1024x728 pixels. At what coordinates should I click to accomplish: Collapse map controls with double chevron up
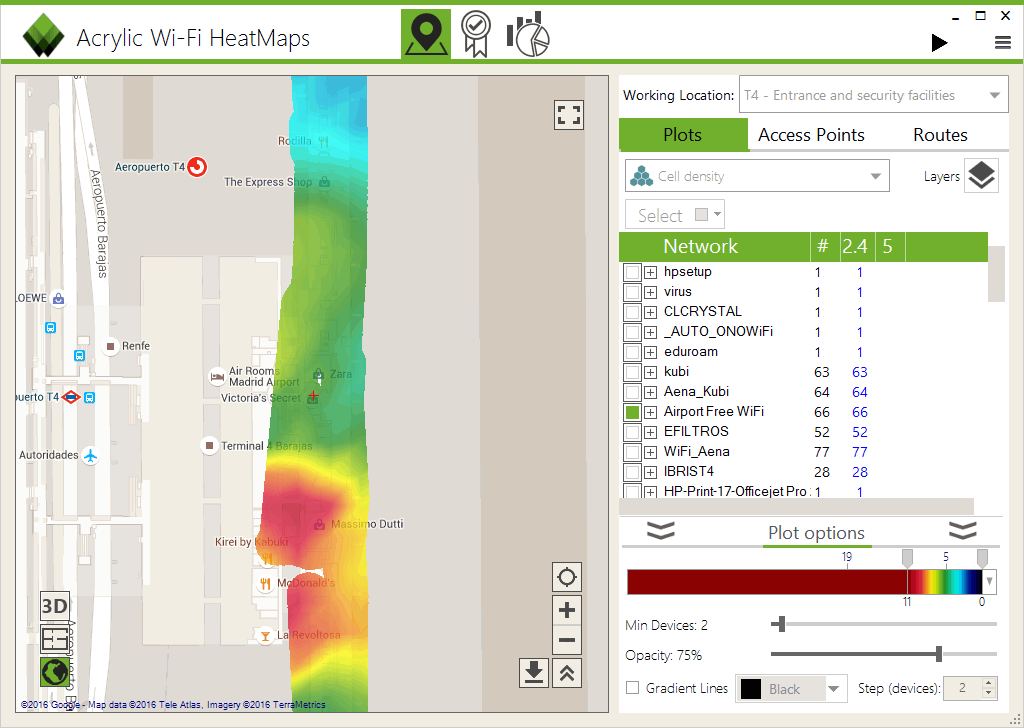click(567, 673)
